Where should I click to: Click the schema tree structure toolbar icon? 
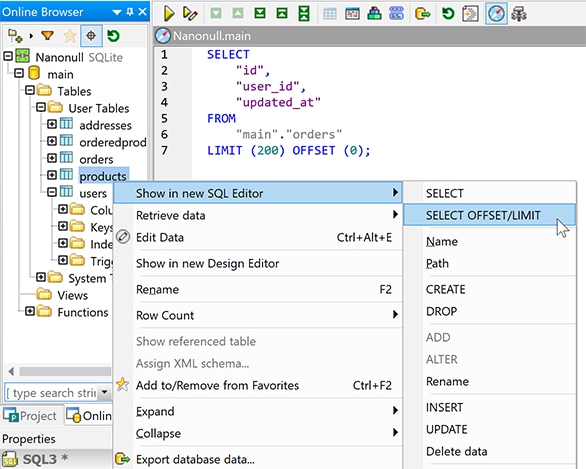point(519,14)
